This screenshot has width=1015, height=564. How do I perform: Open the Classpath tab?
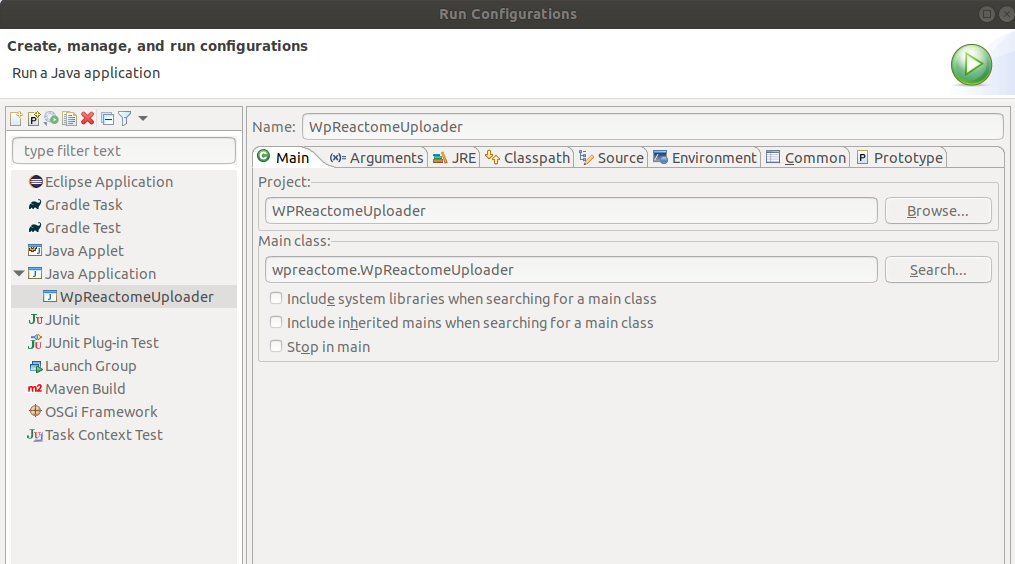(x=528, y=157)
